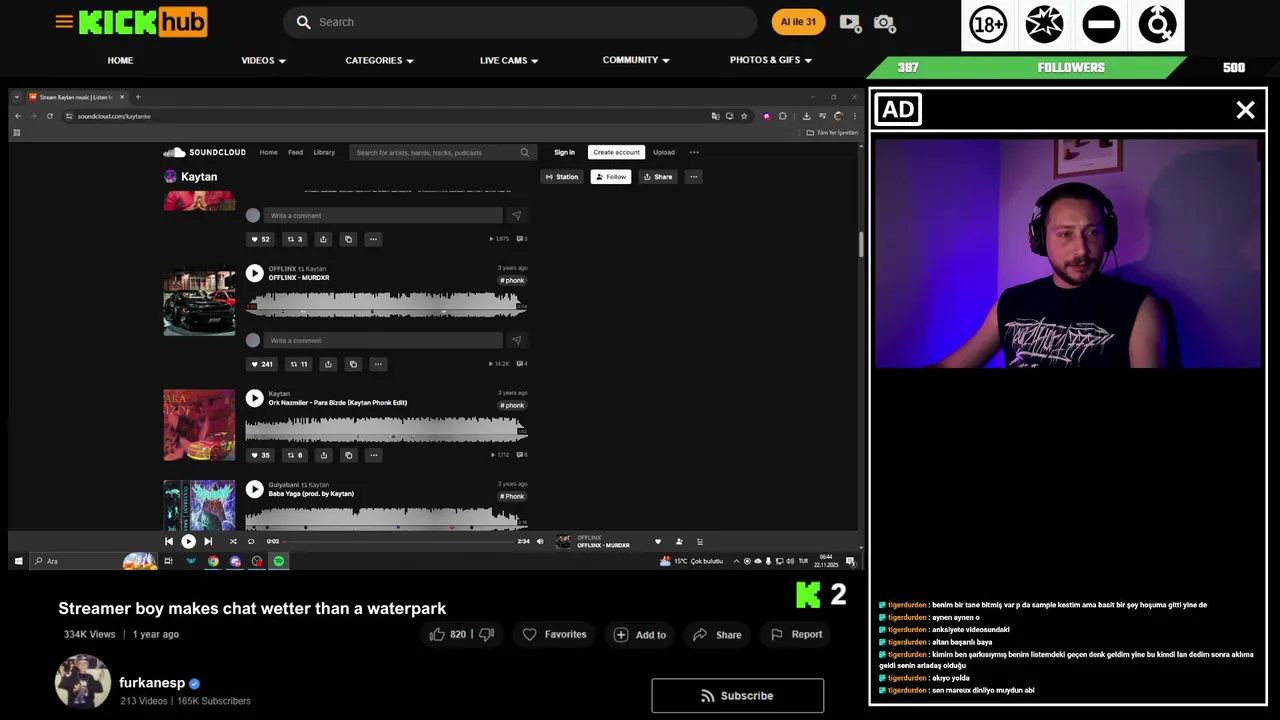
Task: Click SoundCloud search for artists field
Action: pos(442,152)
